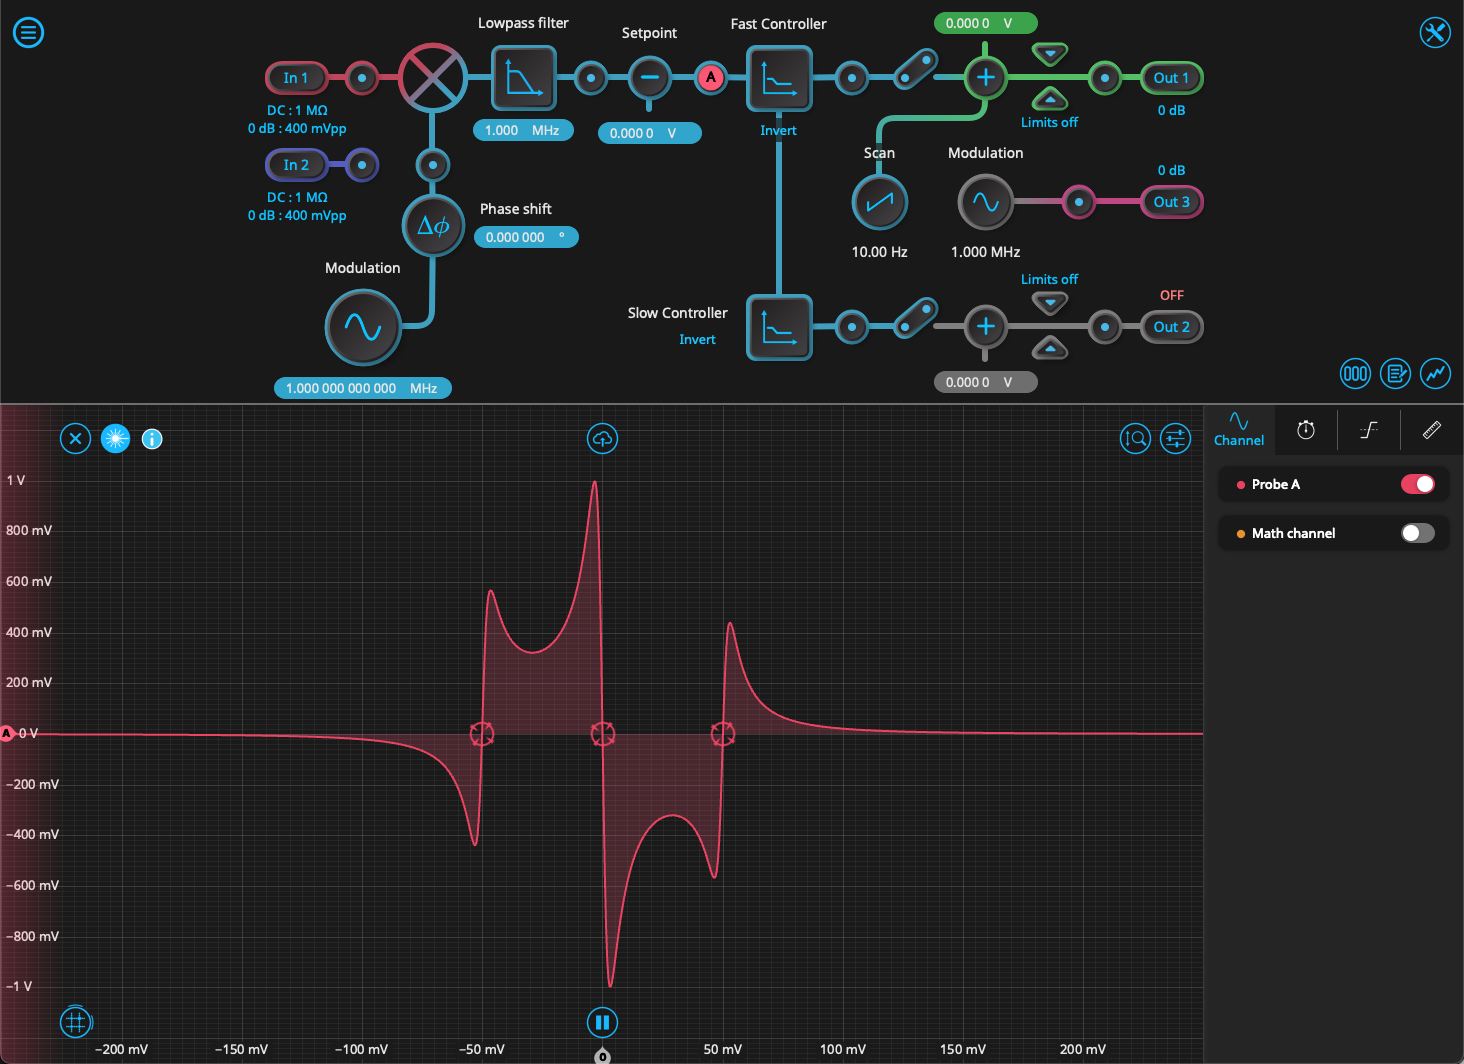Viewport: 1464px width, 1064px height.
Task: Open the main hamburger menu
Action: (x=28, y=33)
